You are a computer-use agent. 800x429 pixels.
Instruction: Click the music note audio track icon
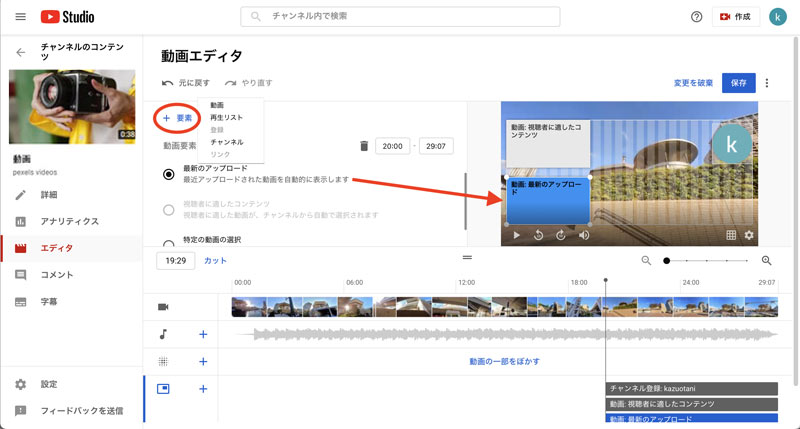click(x=163, y=334)
